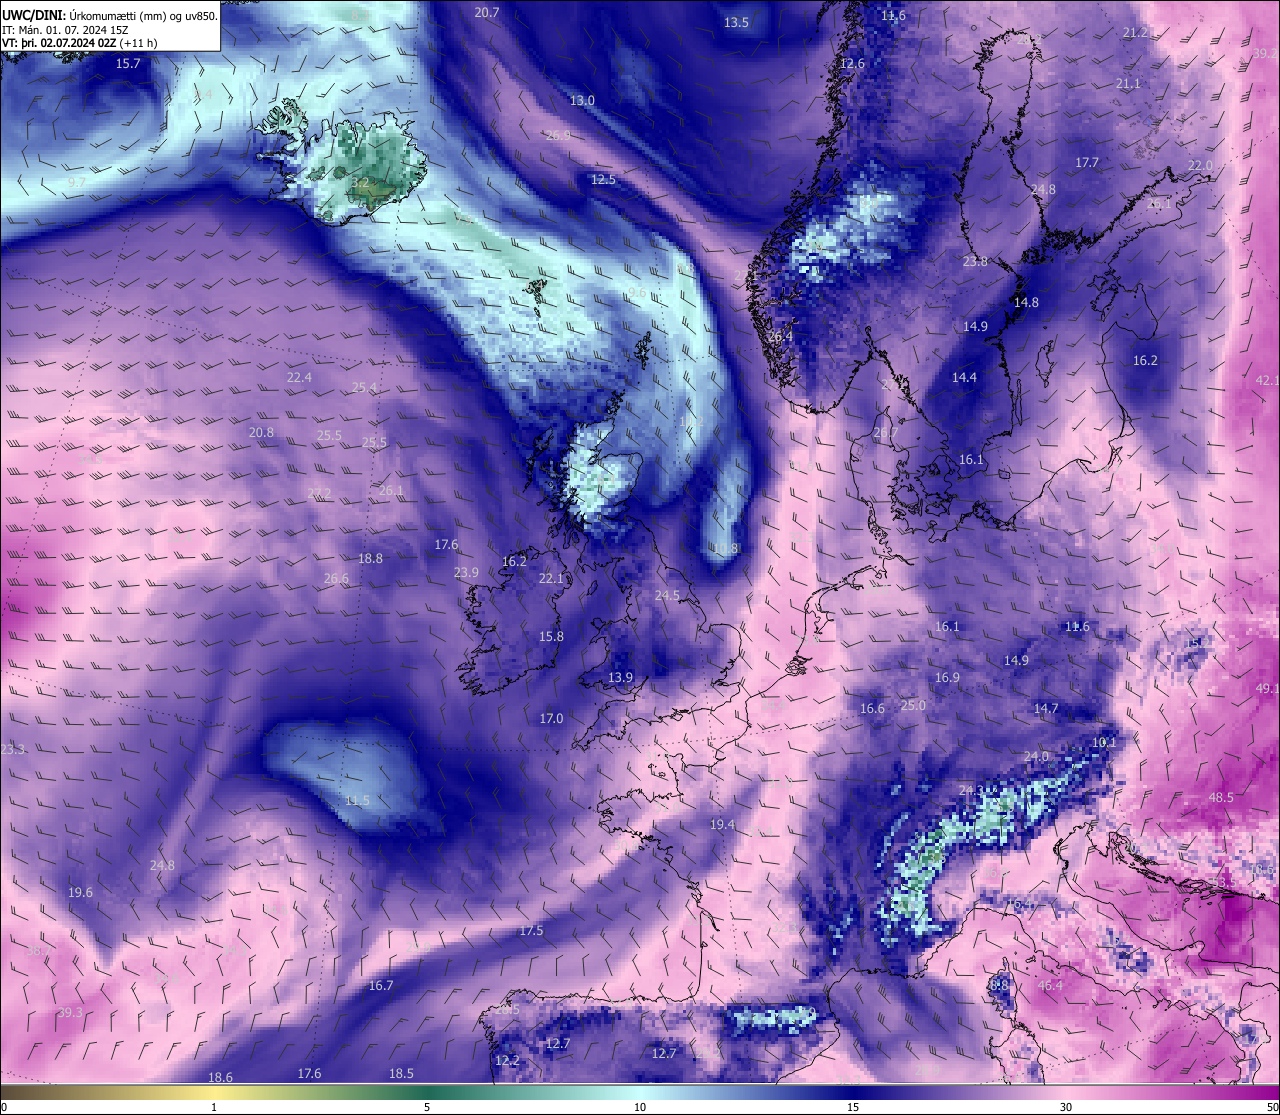Select the 22.4 value over Atlantic
This screenshot has height=1115, width=1280.
coord(299,377)
